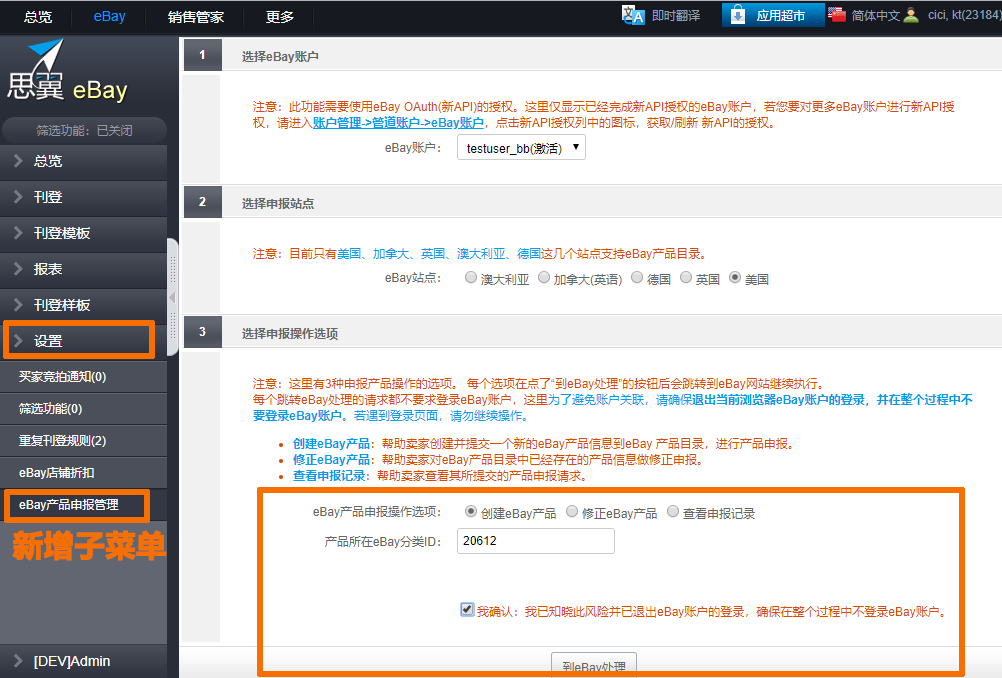Viewport: 1002px width, 678px height.
Task: Click 即时翻译 text
Action: [676, 15]
